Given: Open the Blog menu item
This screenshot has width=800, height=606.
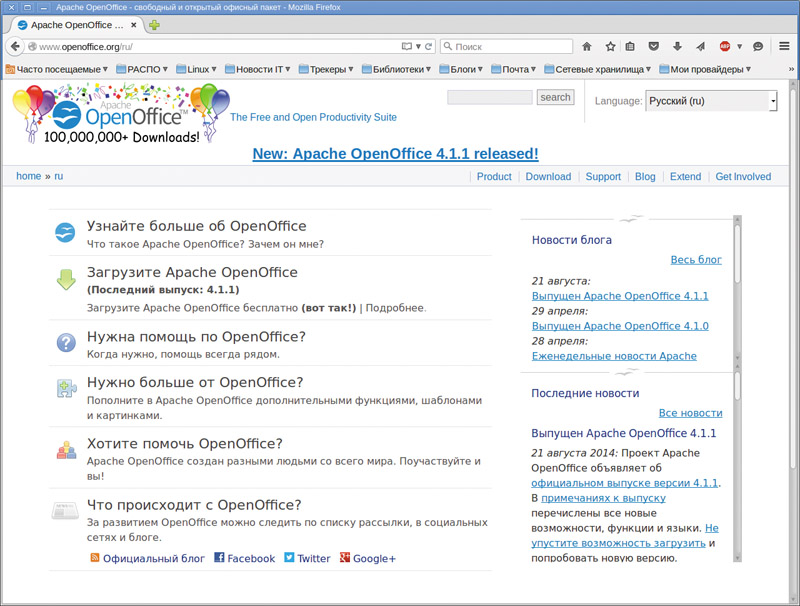Looking at the screenshot, I should click(645, 176).
